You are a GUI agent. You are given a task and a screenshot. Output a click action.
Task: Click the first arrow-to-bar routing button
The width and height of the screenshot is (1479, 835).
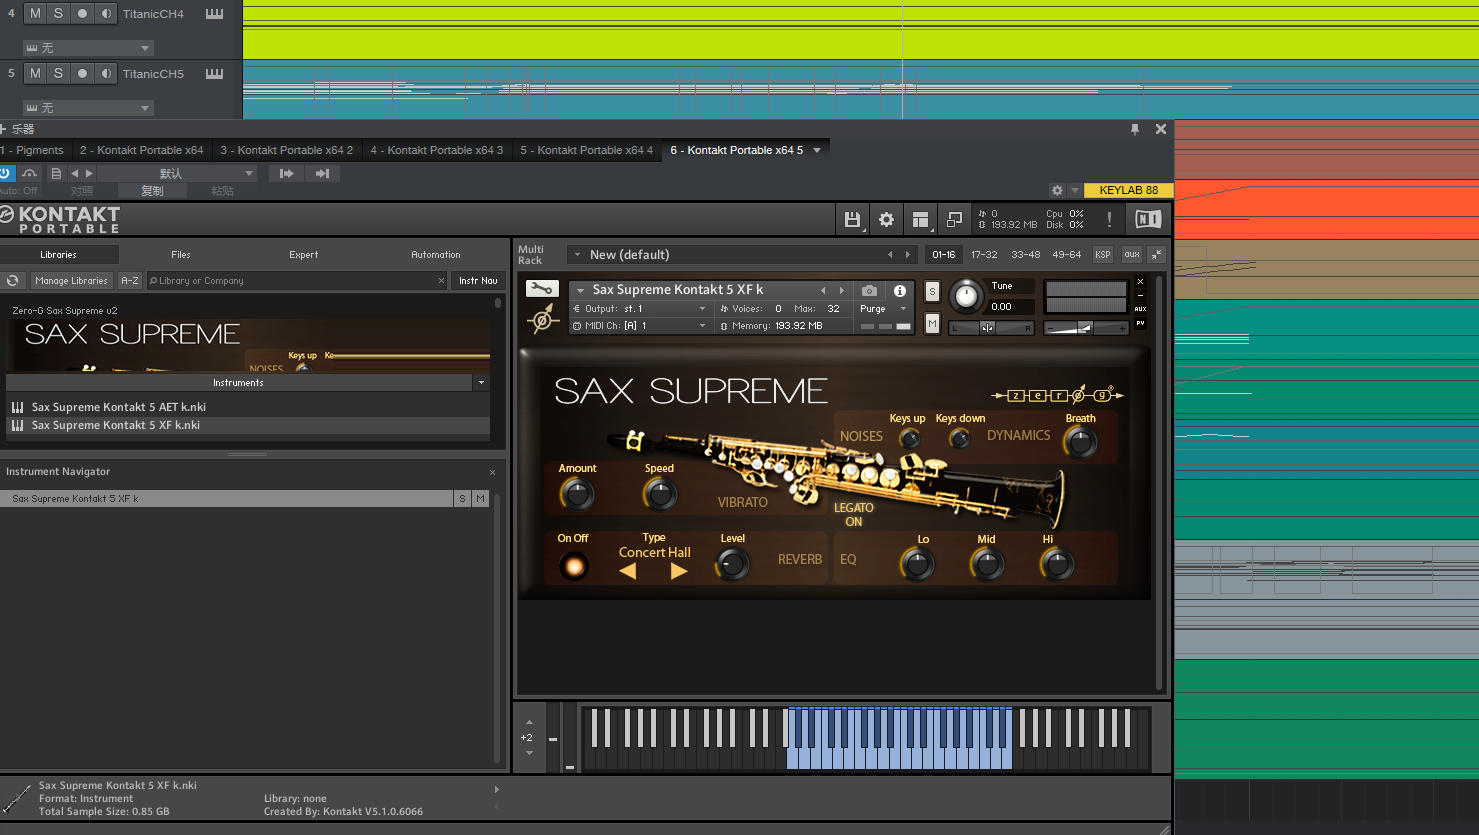click(286, 173)
